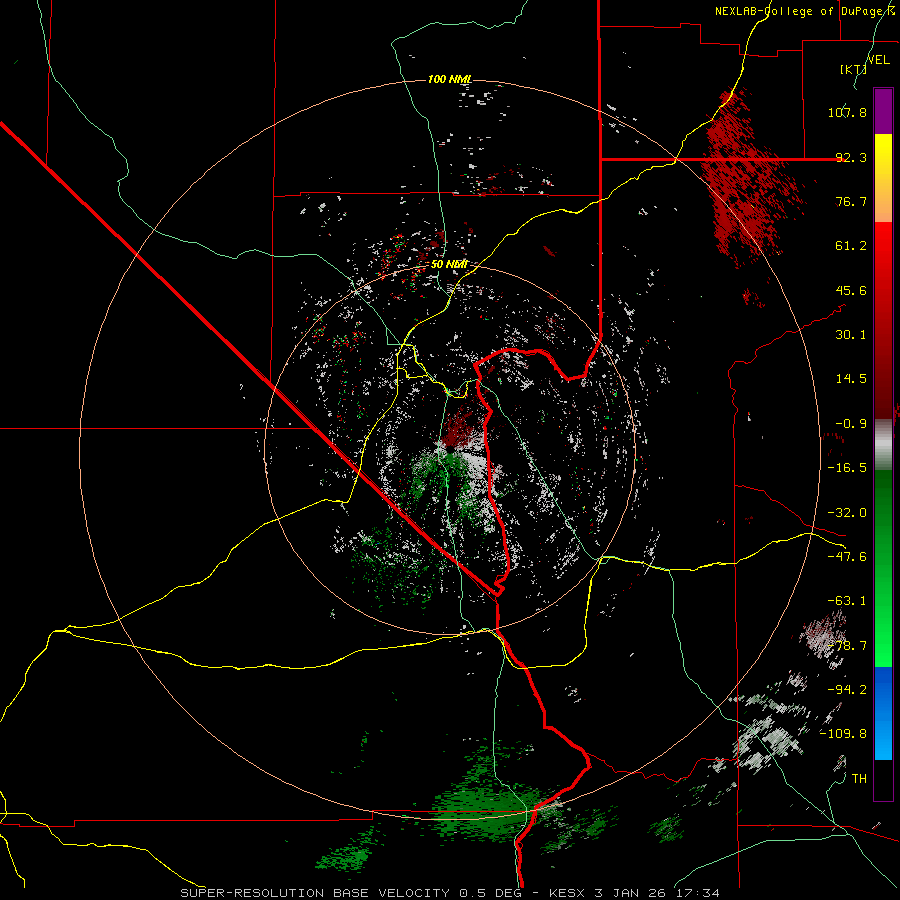900x900 pixels.
Task: Click the 76.7 velocity scale value
Action: [x=851, y=201]
